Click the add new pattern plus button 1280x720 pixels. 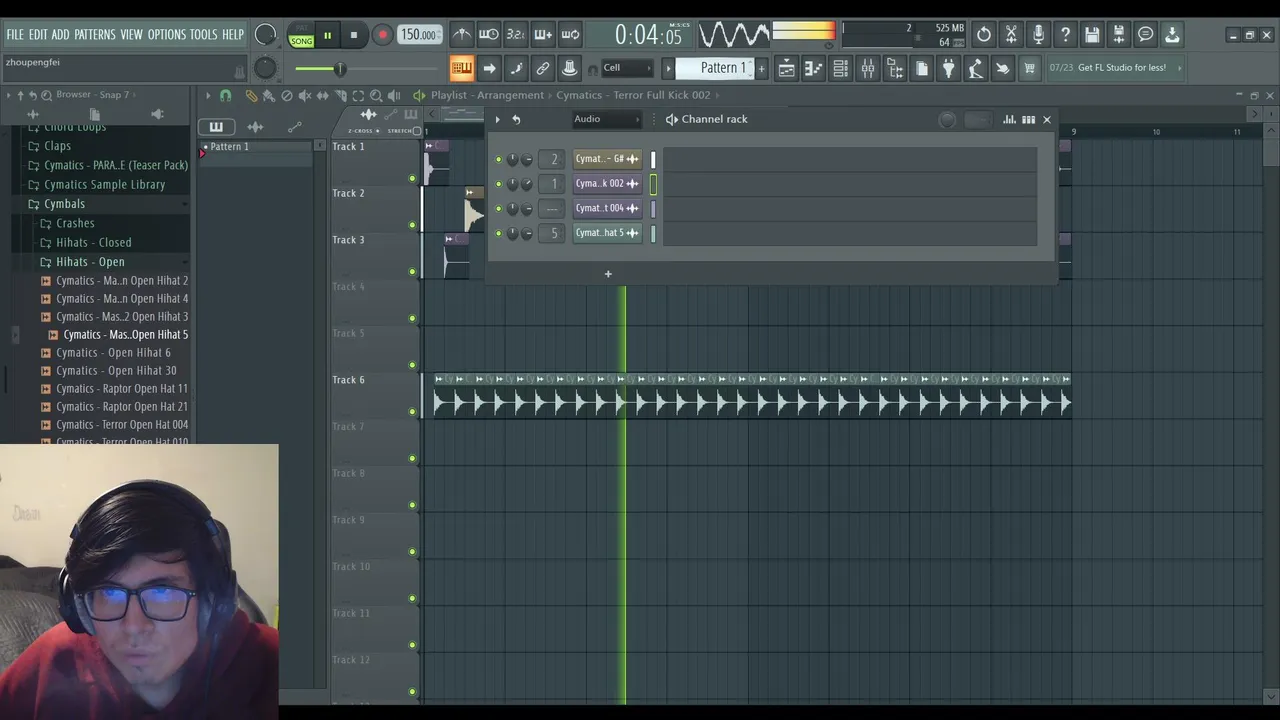tap(762, 68)
